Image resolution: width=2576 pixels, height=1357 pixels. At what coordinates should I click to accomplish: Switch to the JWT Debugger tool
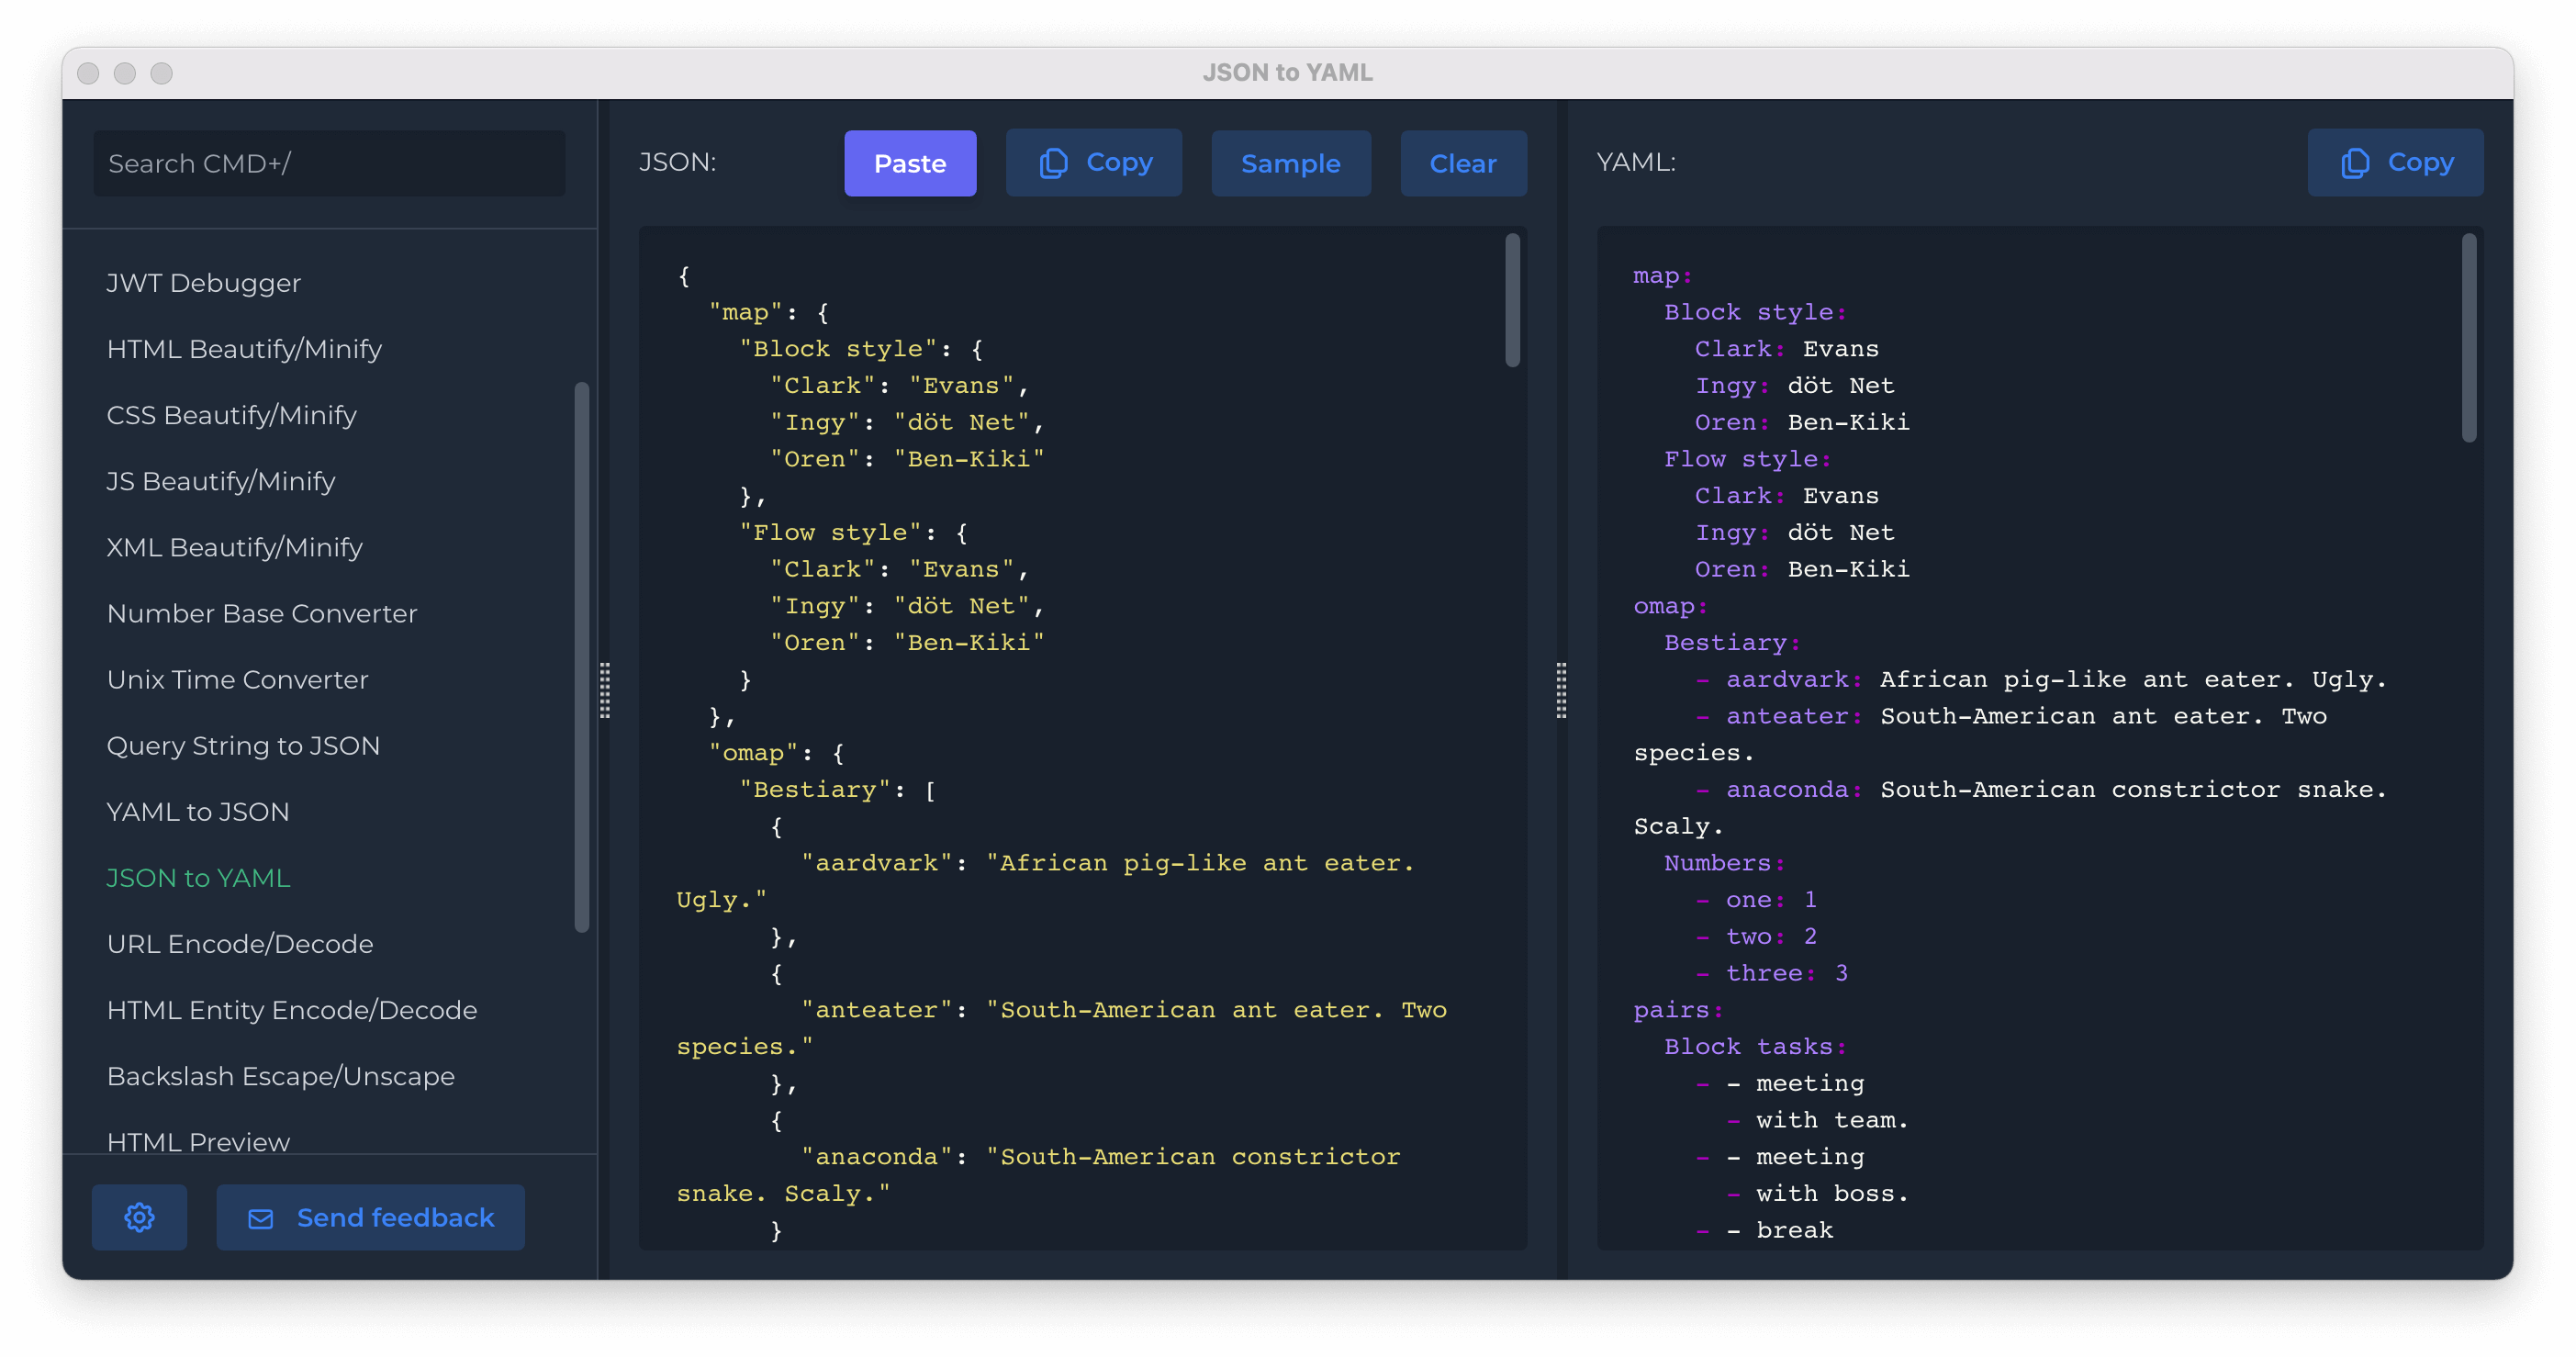[203, 283]
